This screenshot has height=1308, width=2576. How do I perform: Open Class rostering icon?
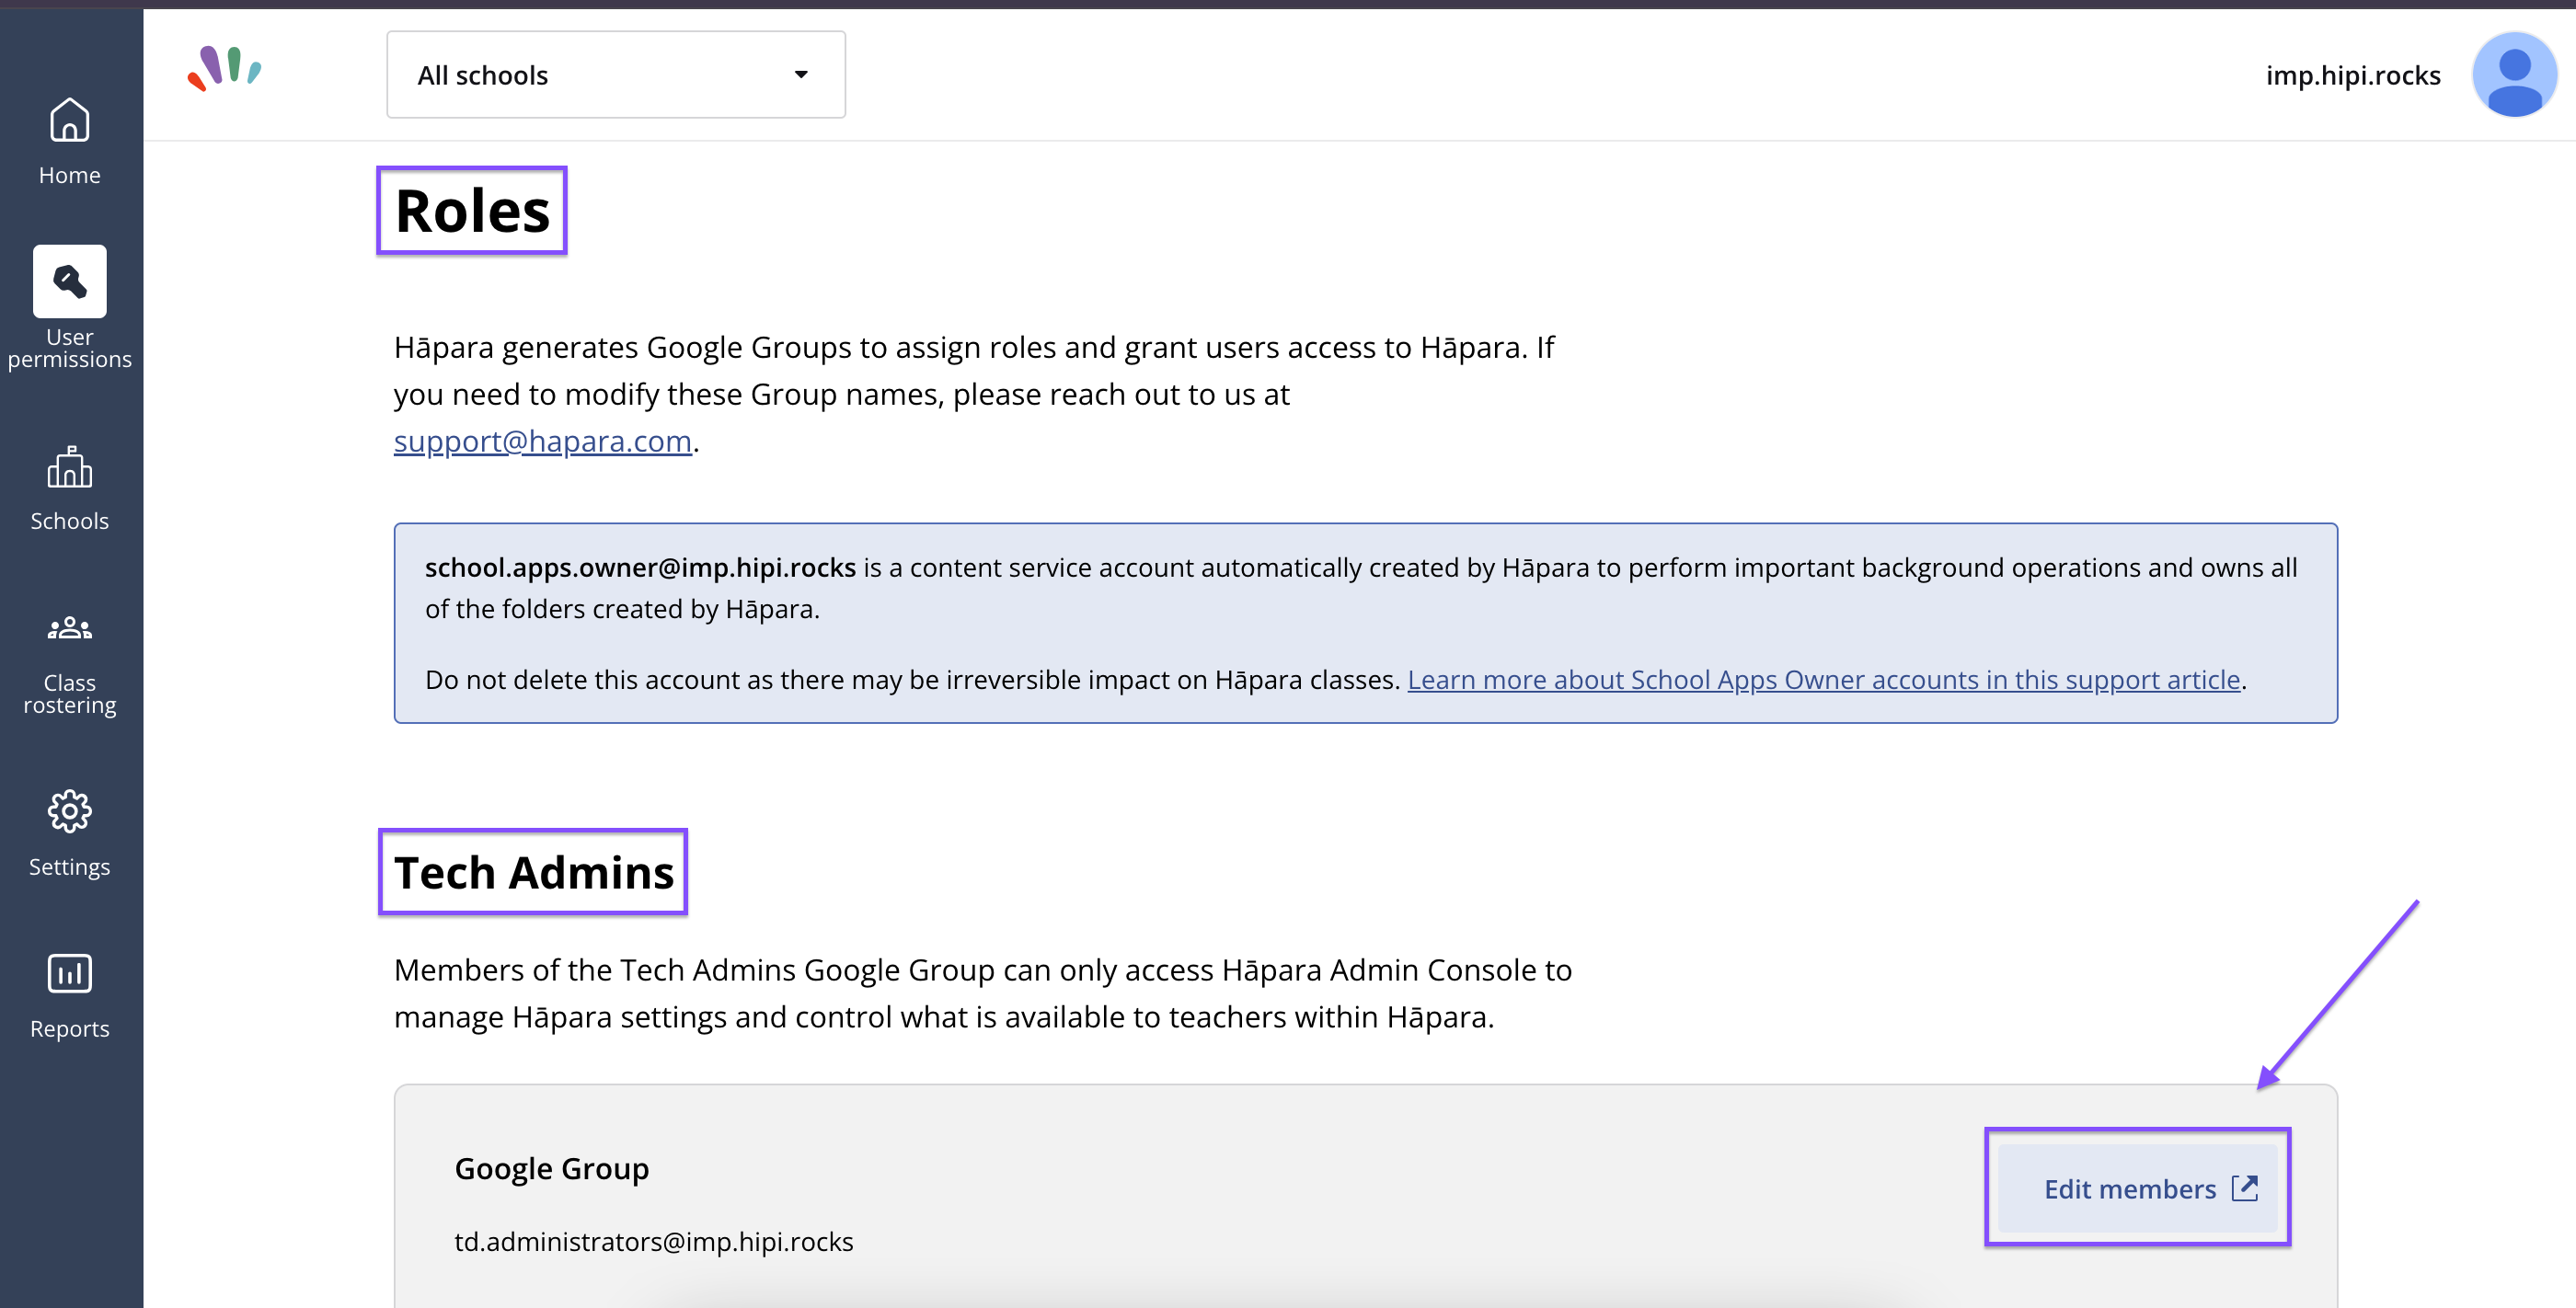[69, 628]
